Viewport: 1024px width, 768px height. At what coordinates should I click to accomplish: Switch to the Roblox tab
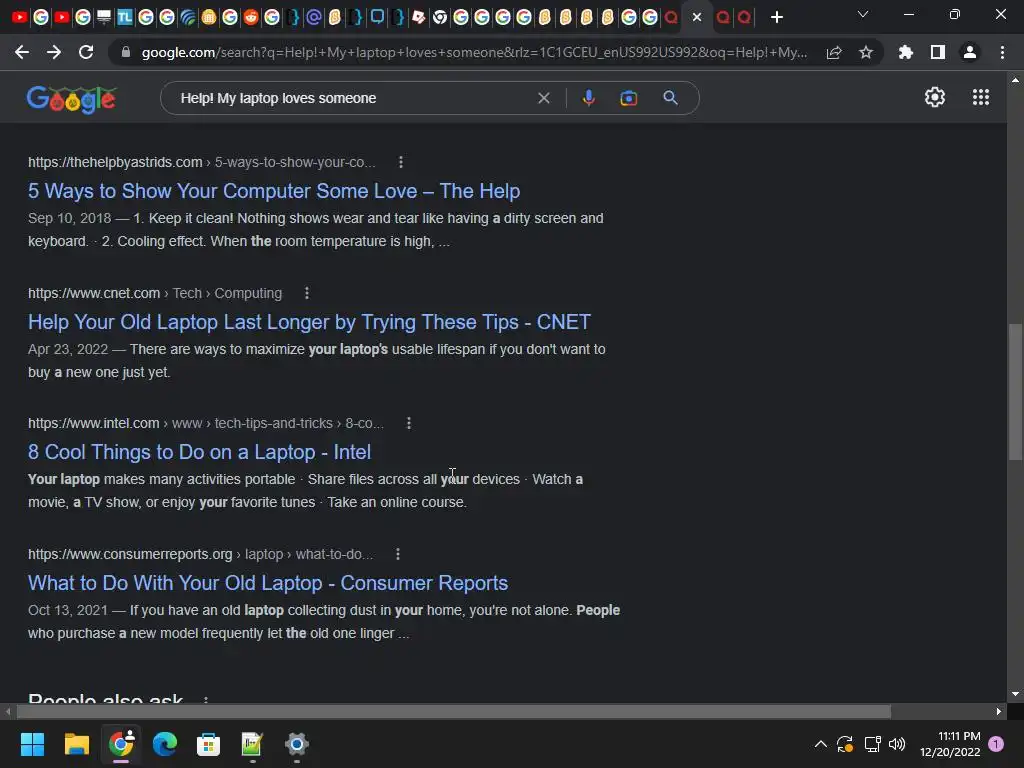(419, 18)
